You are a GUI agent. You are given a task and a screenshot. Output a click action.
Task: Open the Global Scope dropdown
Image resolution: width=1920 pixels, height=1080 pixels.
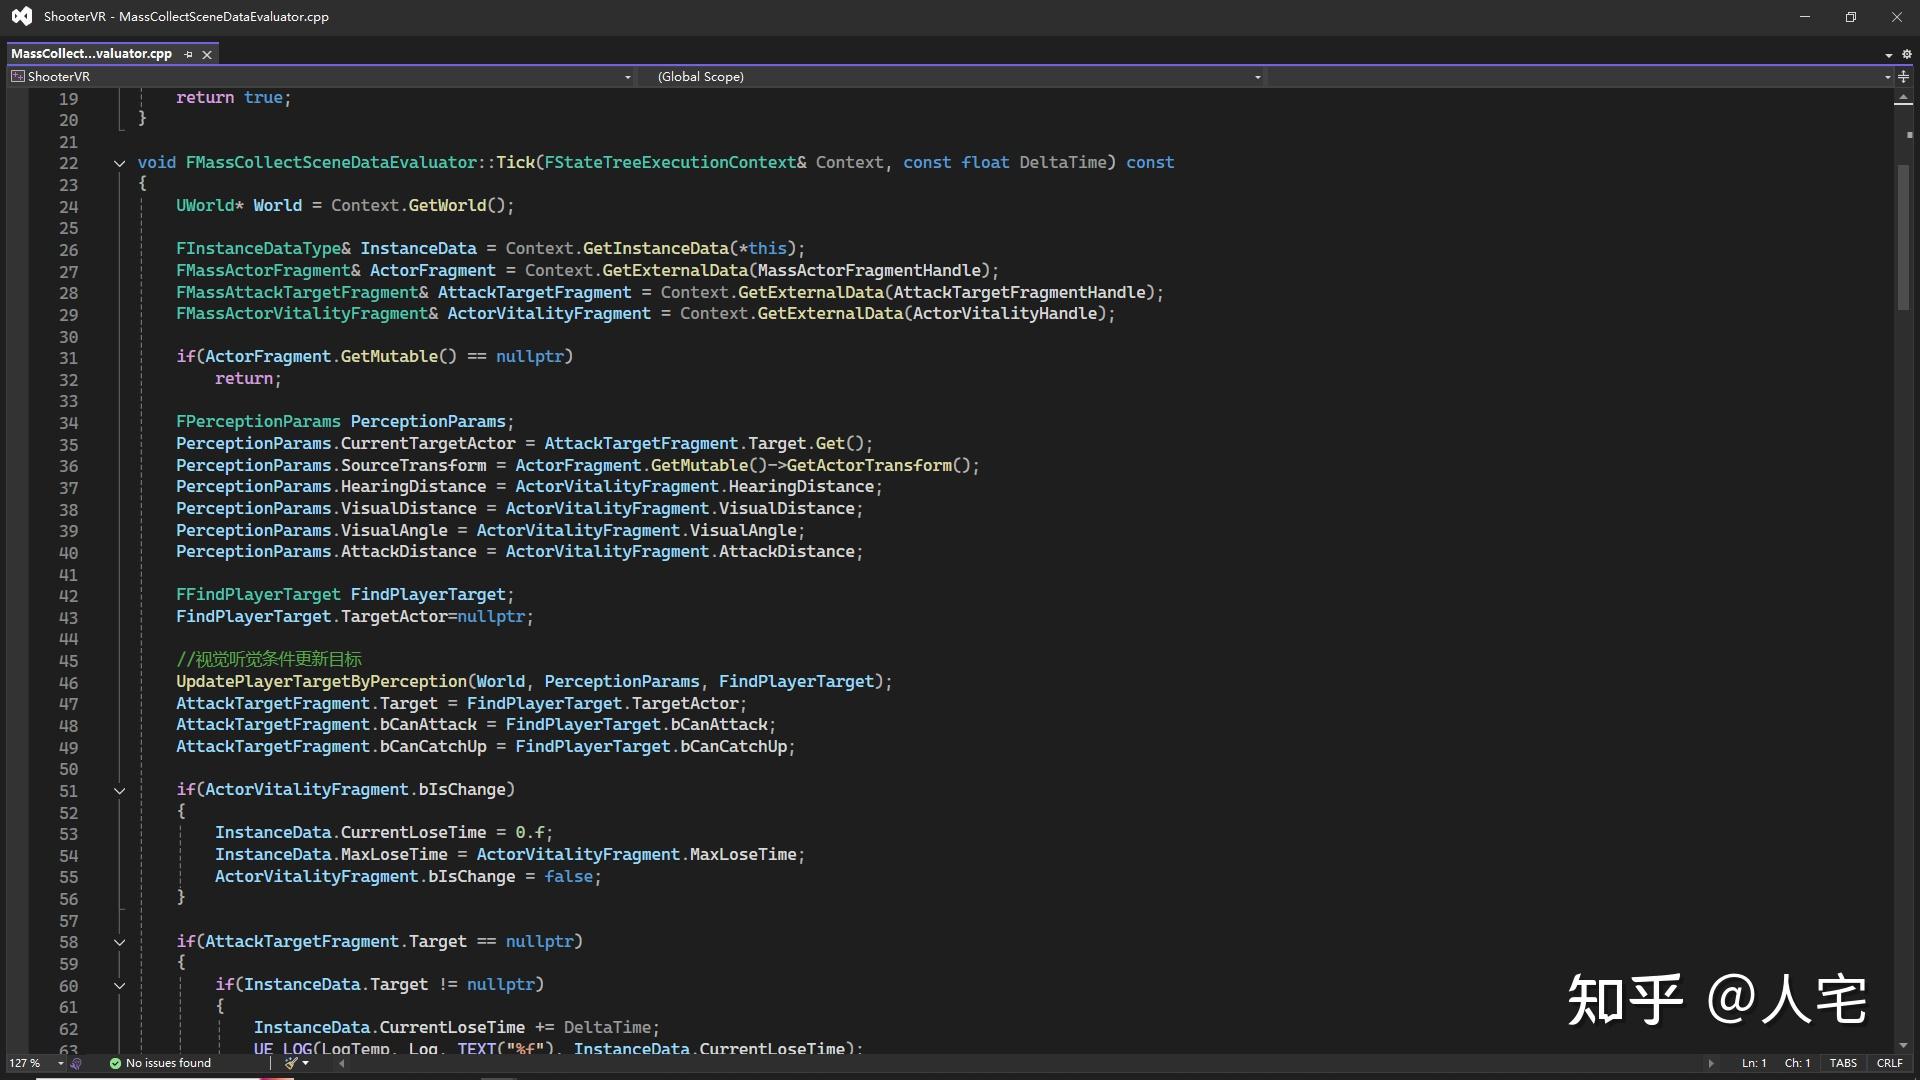pyautogui.click(x=1257, y=77)
